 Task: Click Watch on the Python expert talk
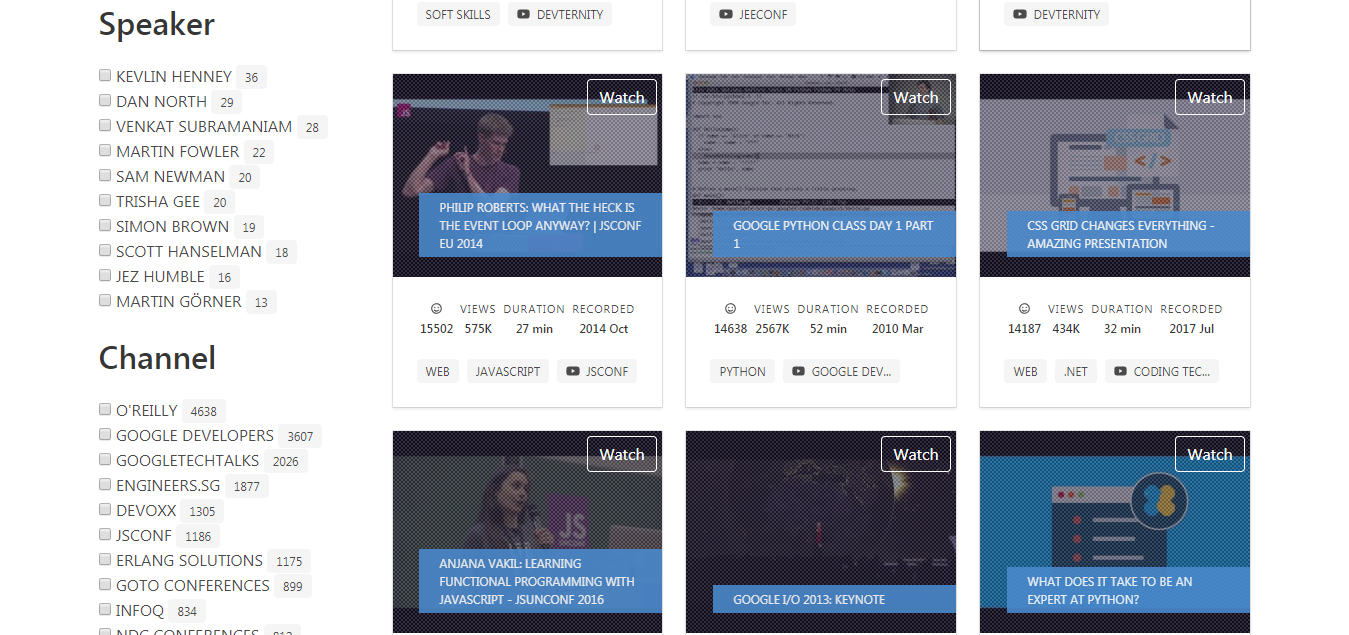pyautogui.click(x=1210, y=454)
